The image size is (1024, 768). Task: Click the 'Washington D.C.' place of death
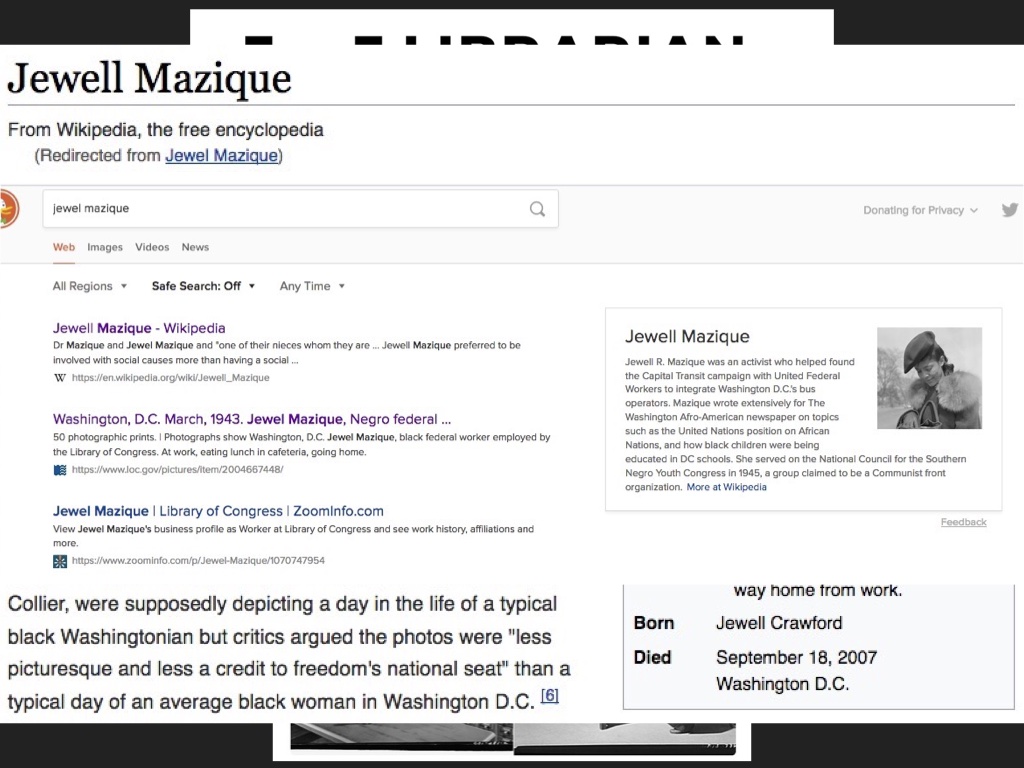click(782, 684)
